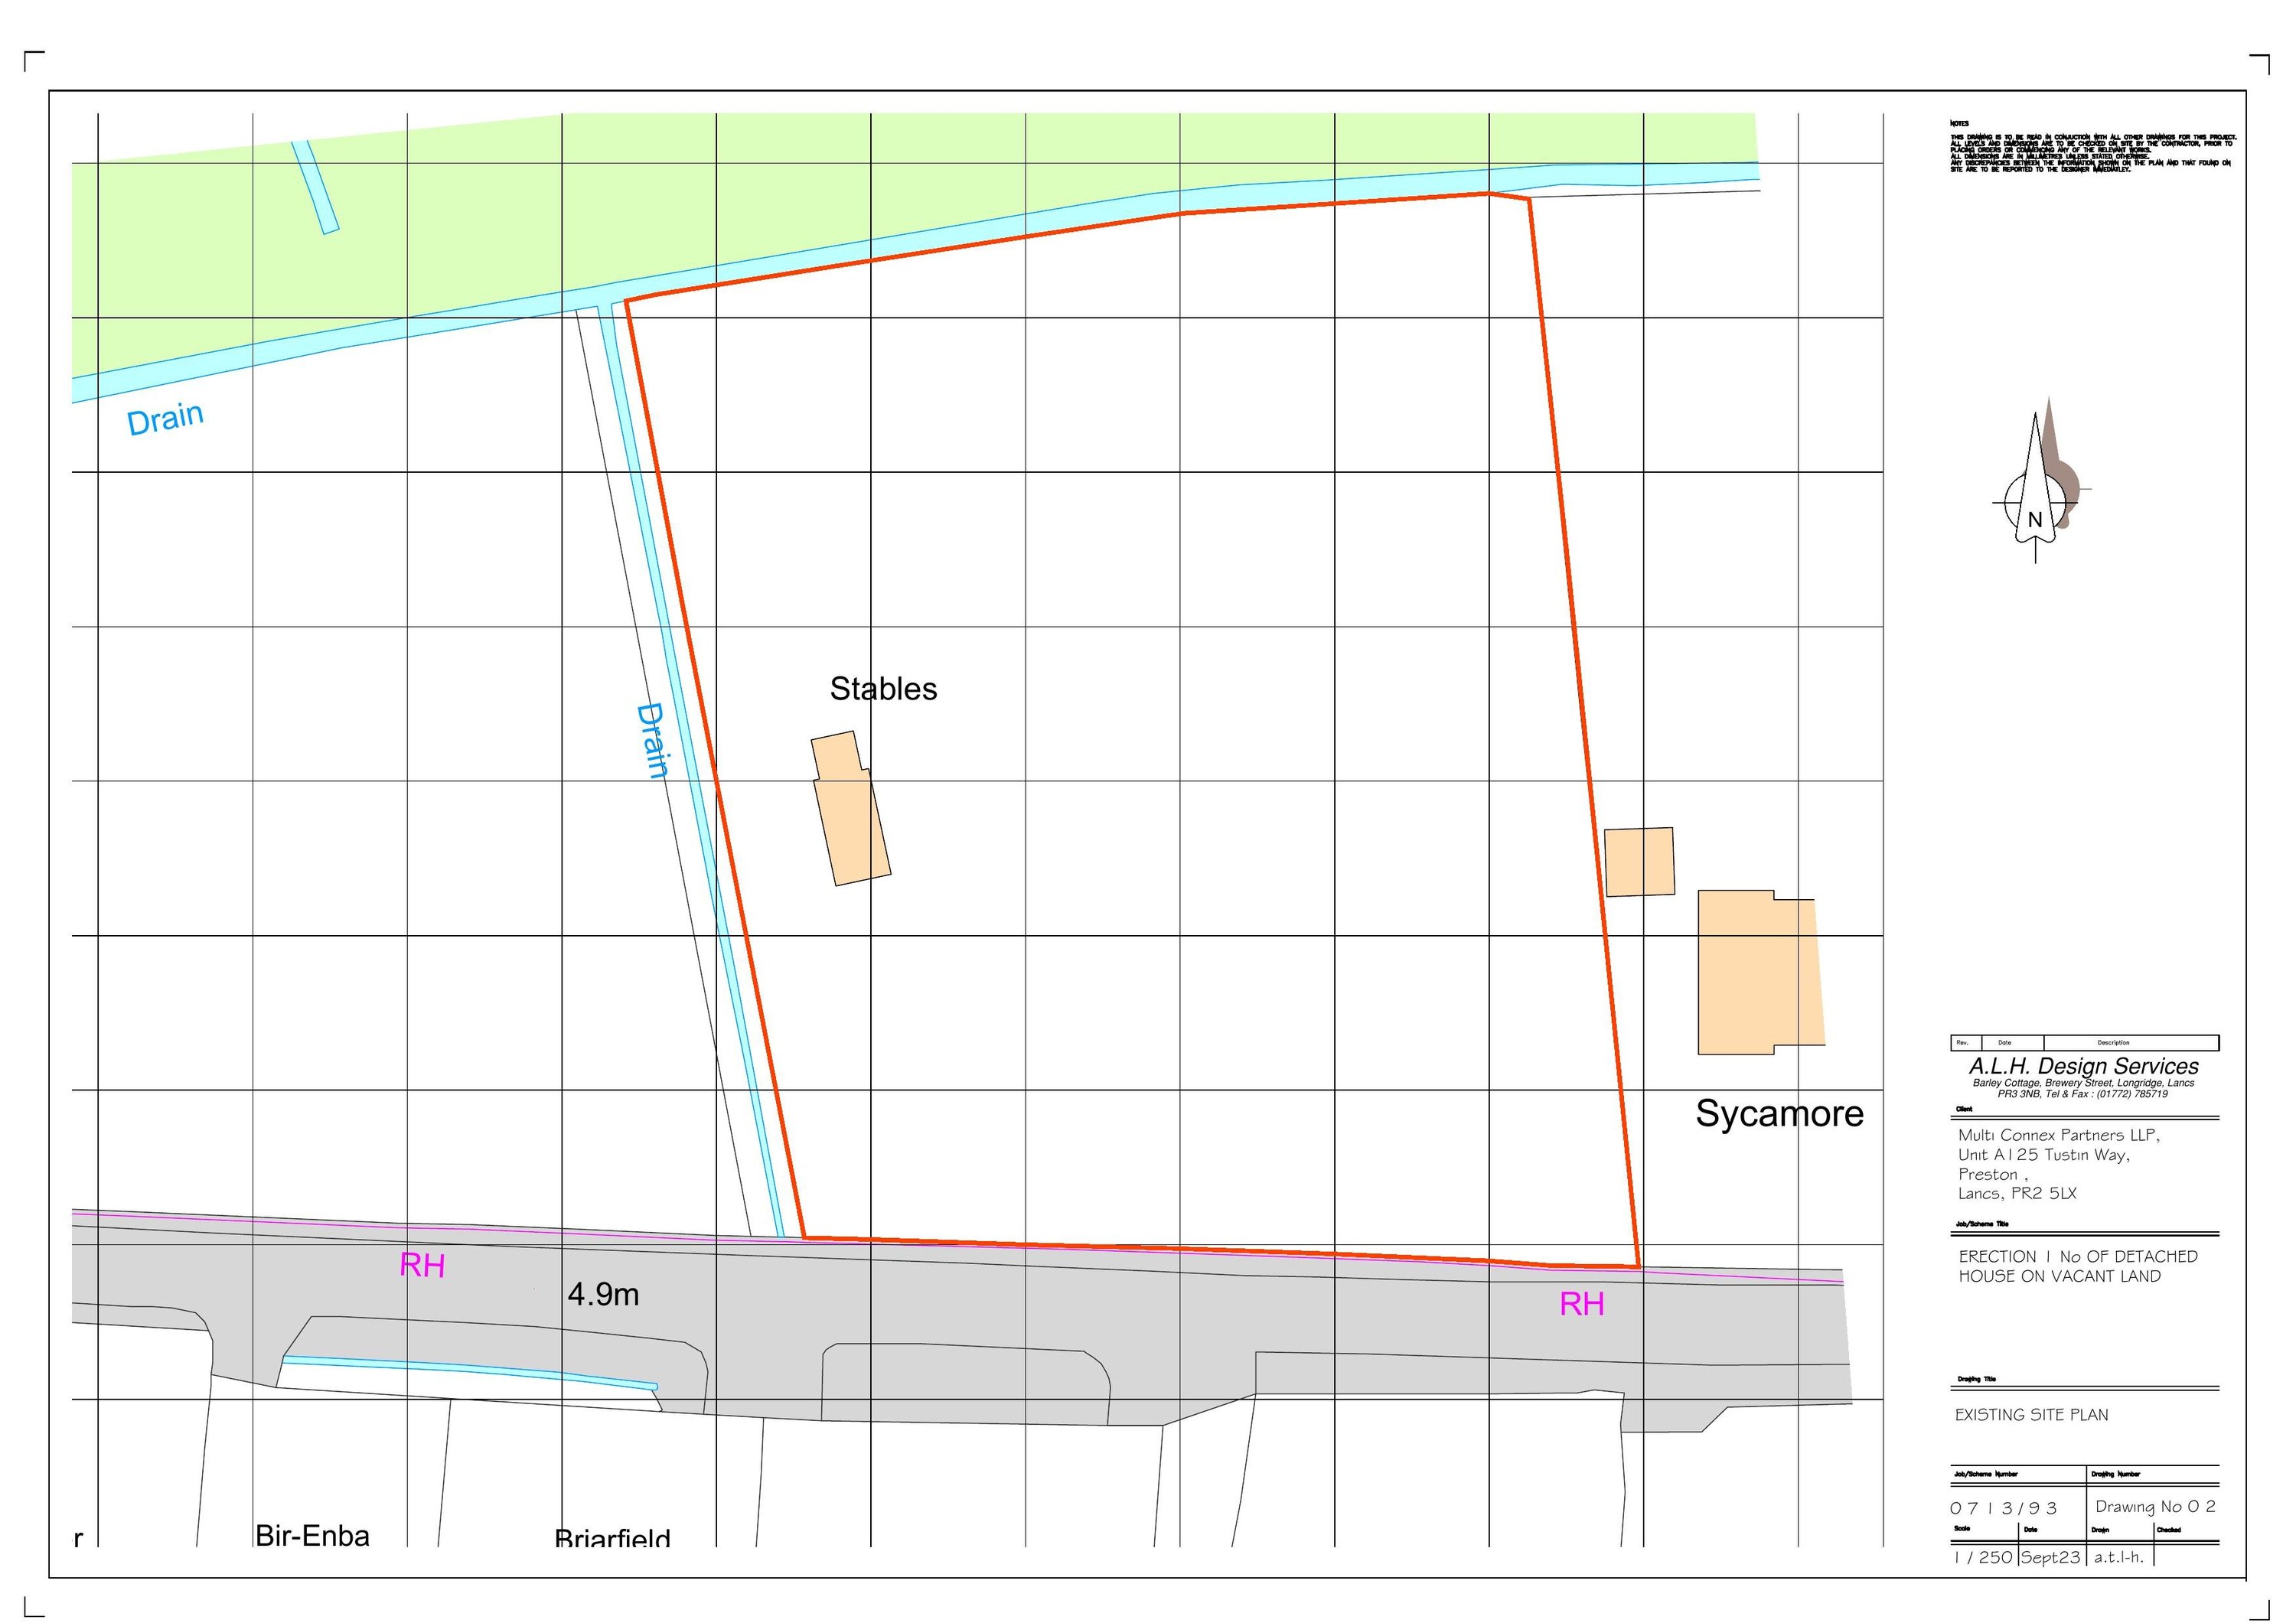
Task: Click the Briarfield property name
Action: click(x=612, y=1539)
